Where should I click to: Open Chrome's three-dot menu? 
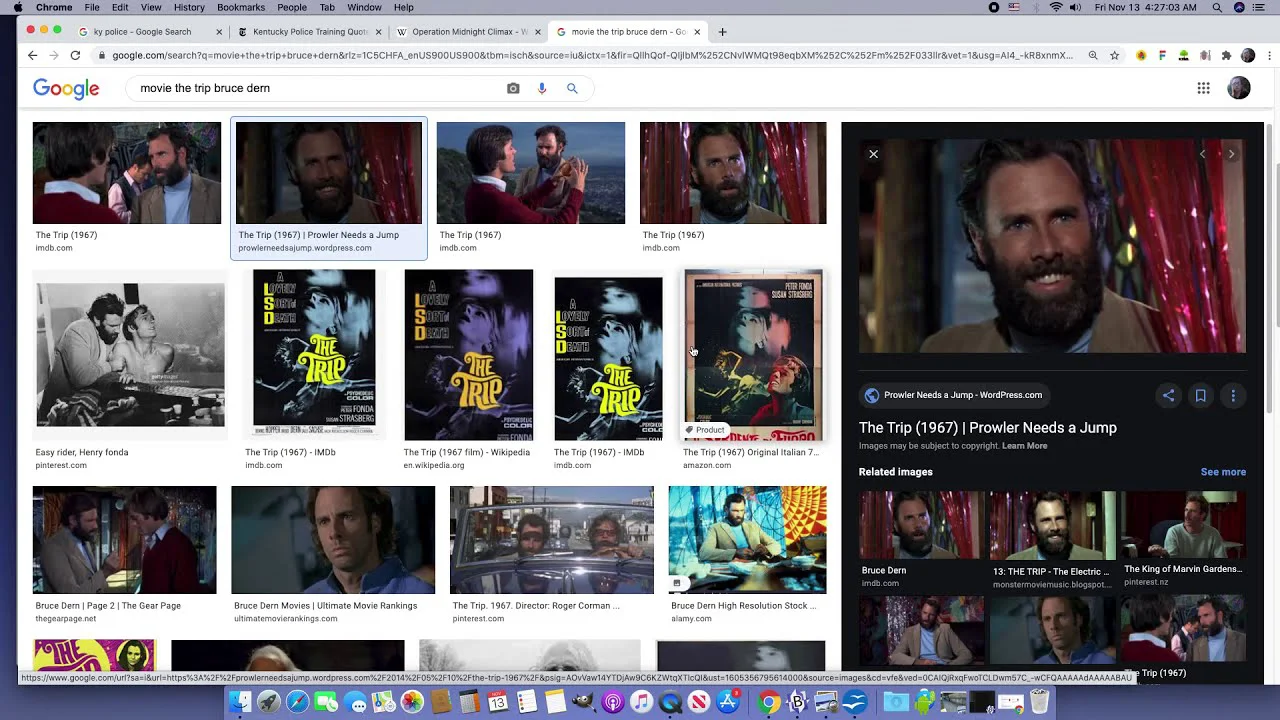tap(1269, 55)
